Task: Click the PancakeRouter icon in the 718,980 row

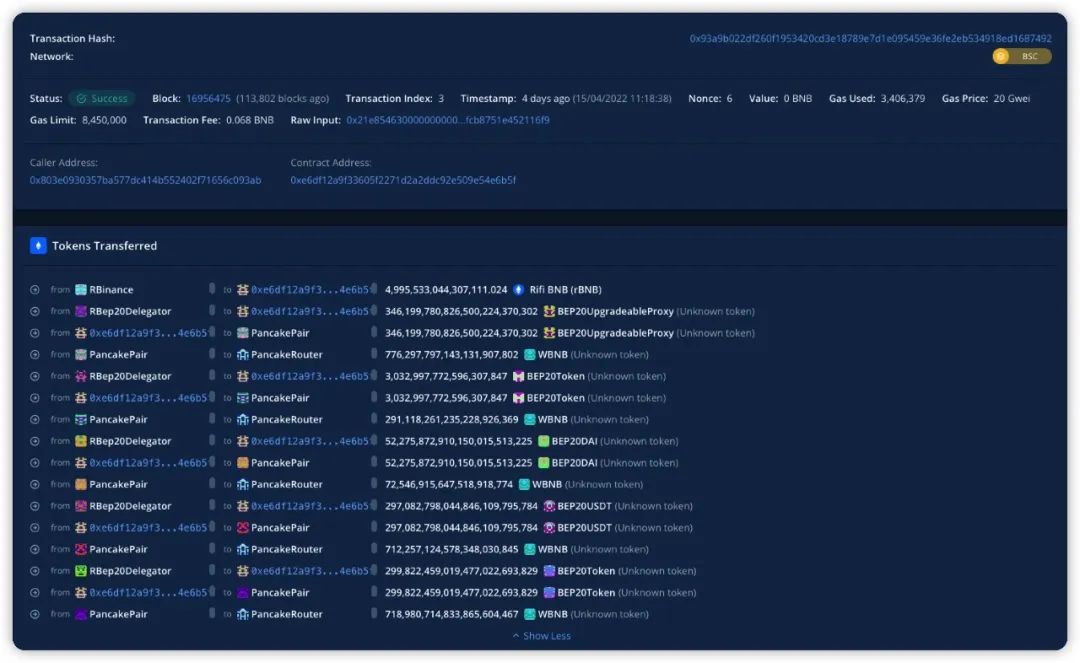Action: click(x=242, y=614)
